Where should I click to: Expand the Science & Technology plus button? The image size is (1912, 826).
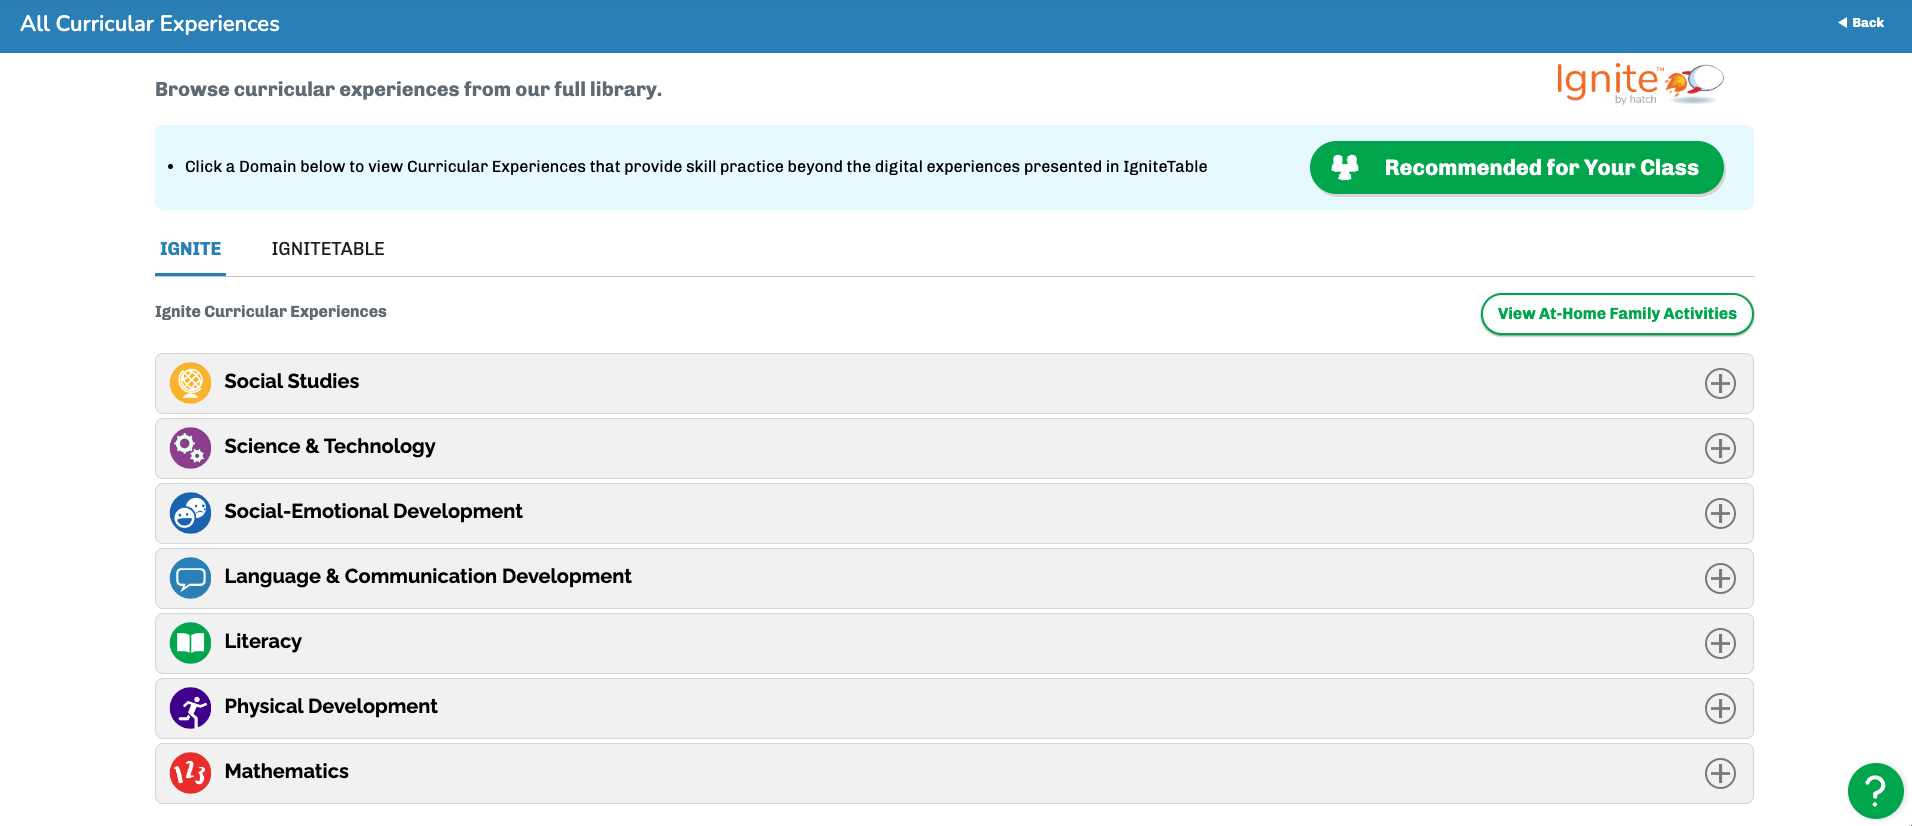(x=1720, y=448)
